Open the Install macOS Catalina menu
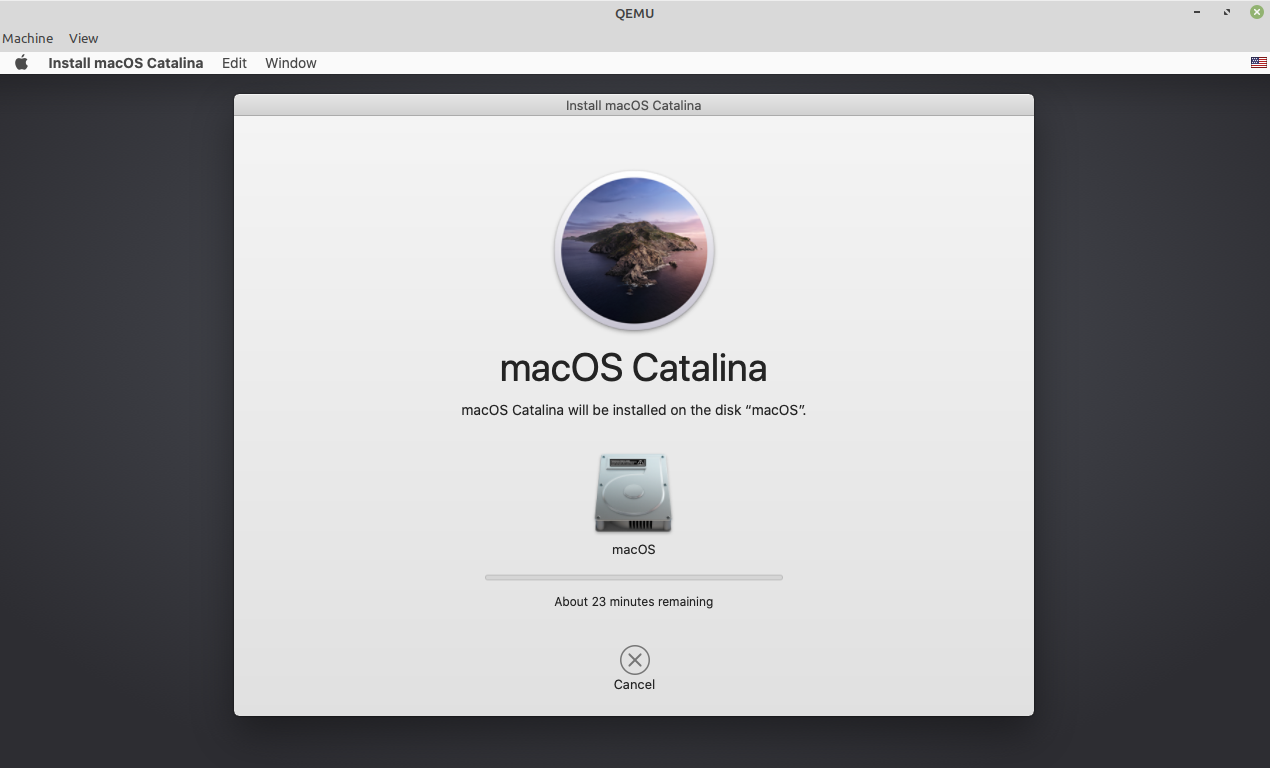This screenshot has width=1270, height=768. (125, 62)
